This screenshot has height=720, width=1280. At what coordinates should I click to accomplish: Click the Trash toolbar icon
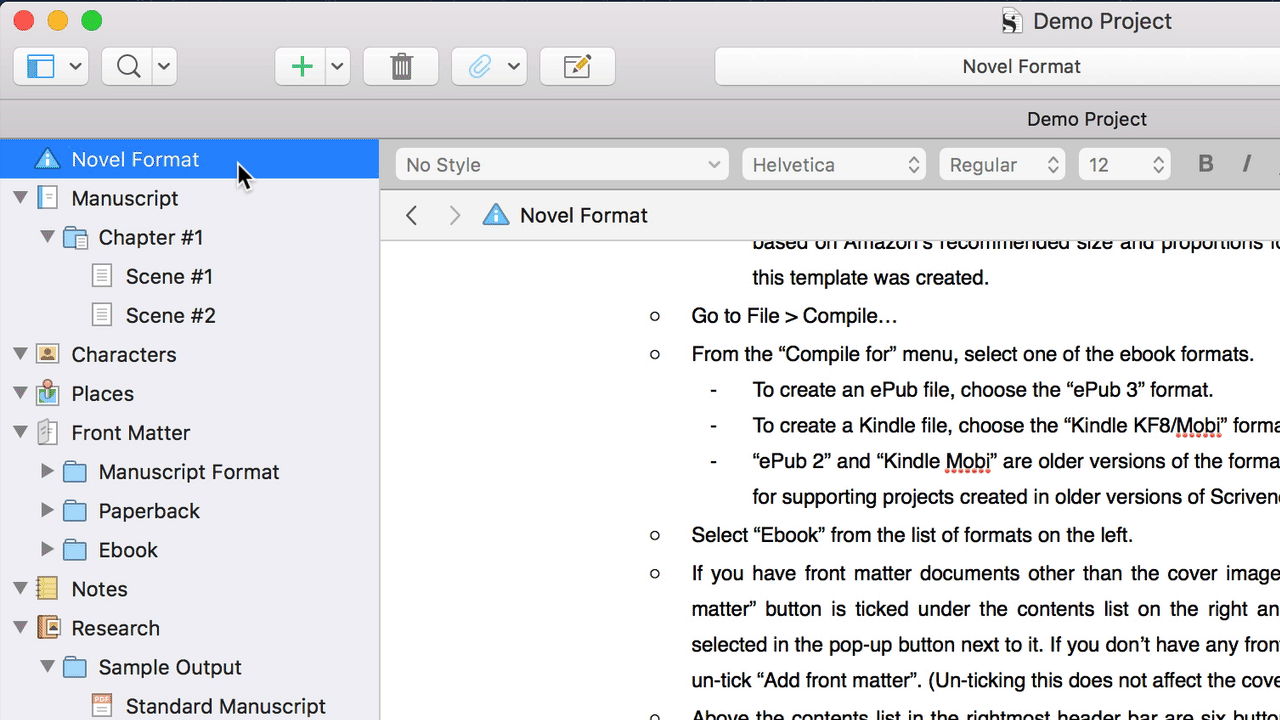point(401,67)
